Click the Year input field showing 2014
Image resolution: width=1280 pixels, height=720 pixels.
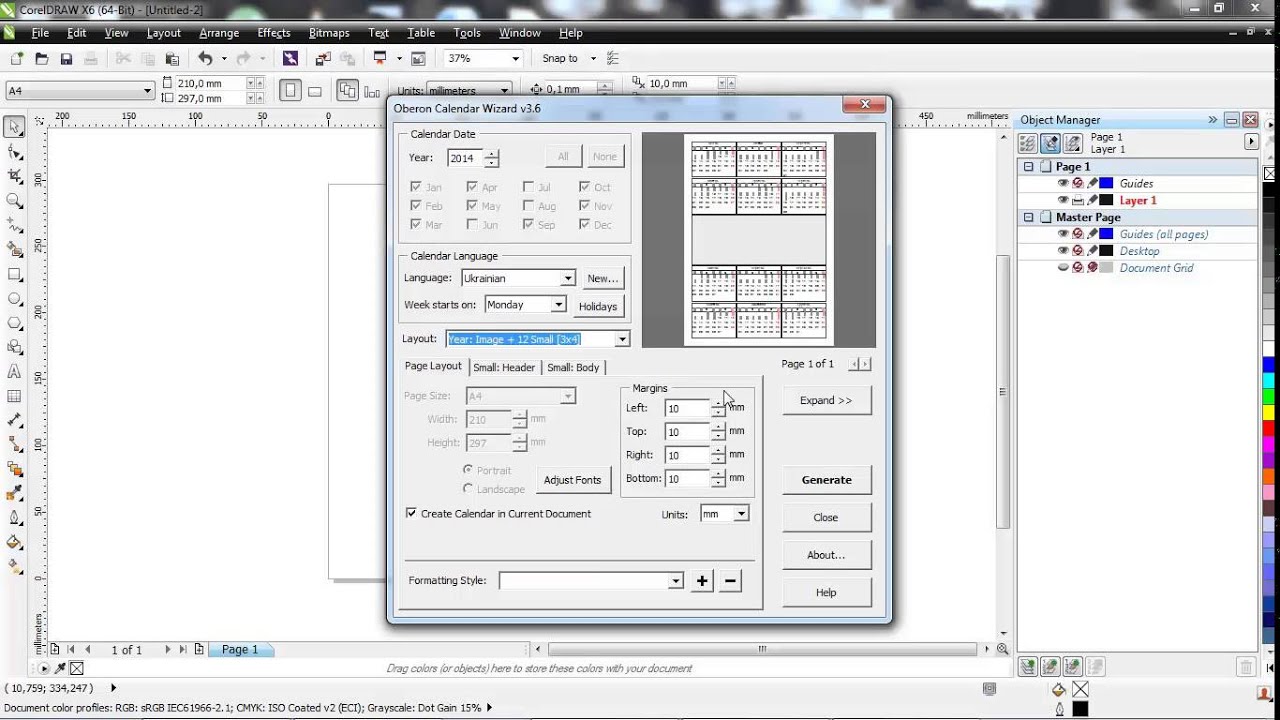click(466, 158)
